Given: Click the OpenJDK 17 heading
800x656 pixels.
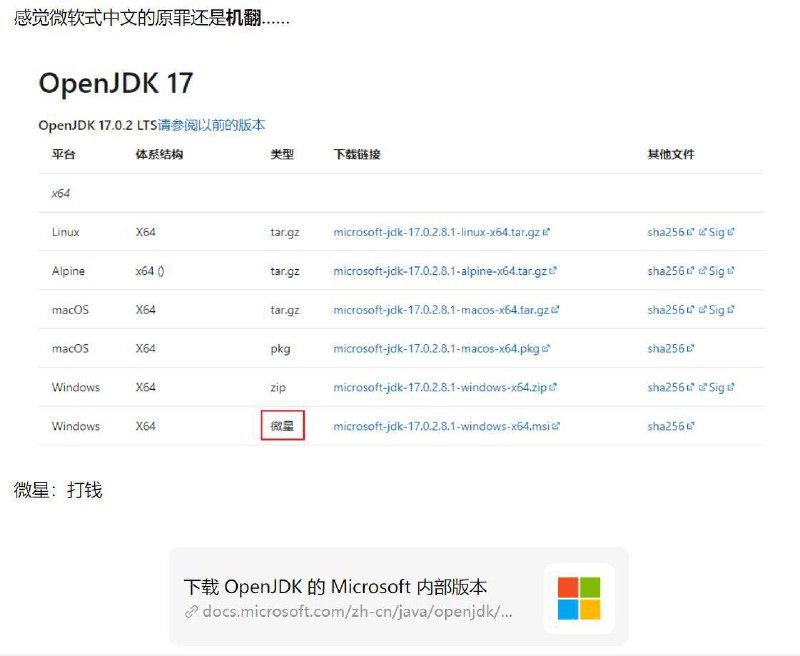Looking at the screenshot, I should click(116, 83).
